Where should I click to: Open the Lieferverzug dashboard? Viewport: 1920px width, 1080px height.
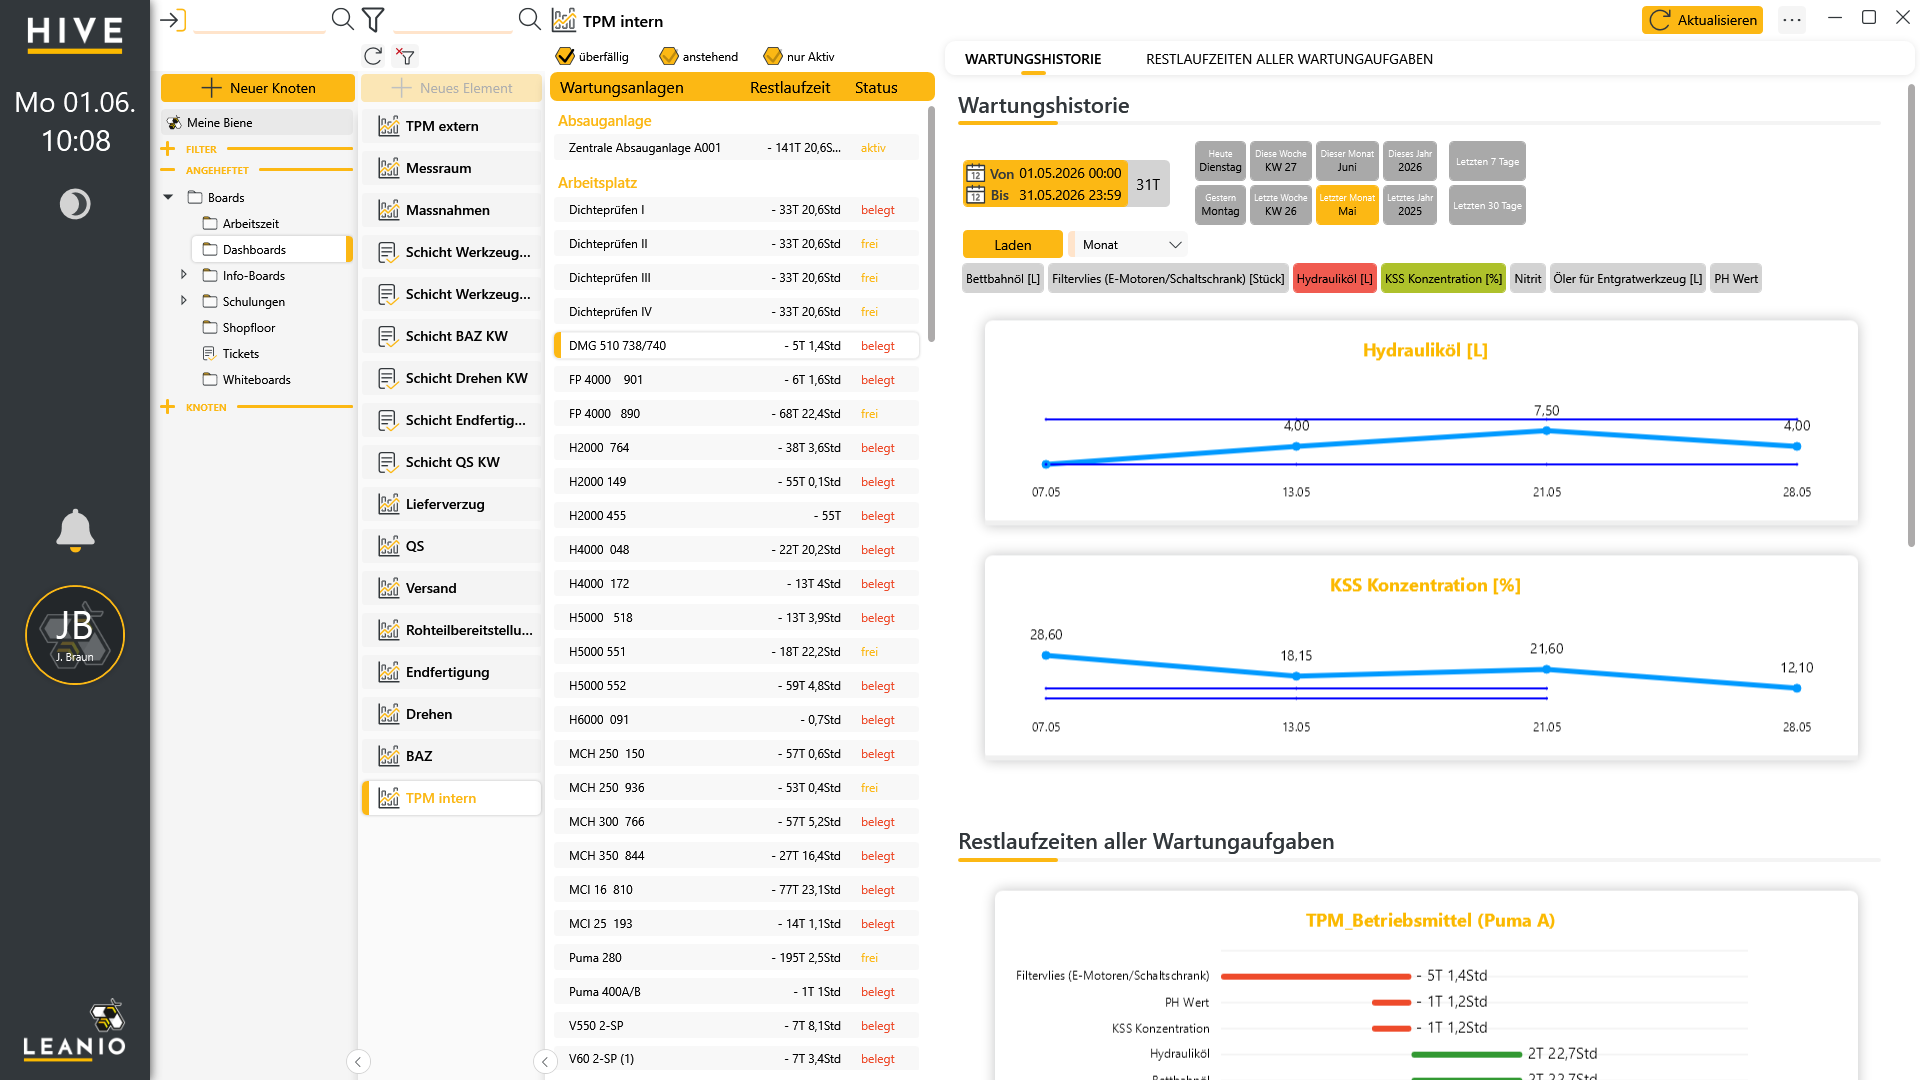tap(451, 504)
